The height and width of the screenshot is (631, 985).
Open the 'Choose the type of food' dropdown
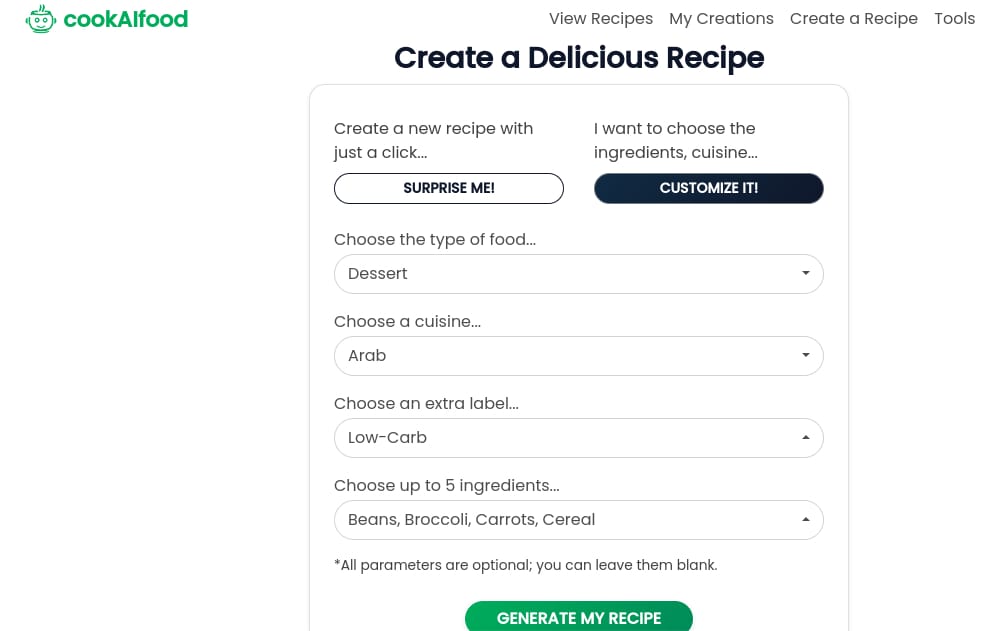[578, 273]
